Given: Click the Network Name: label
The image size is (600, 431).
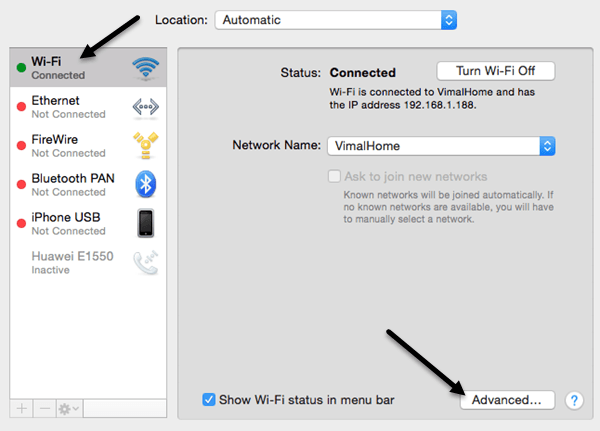Looking at the screenshot, I should tap(276, 145).
